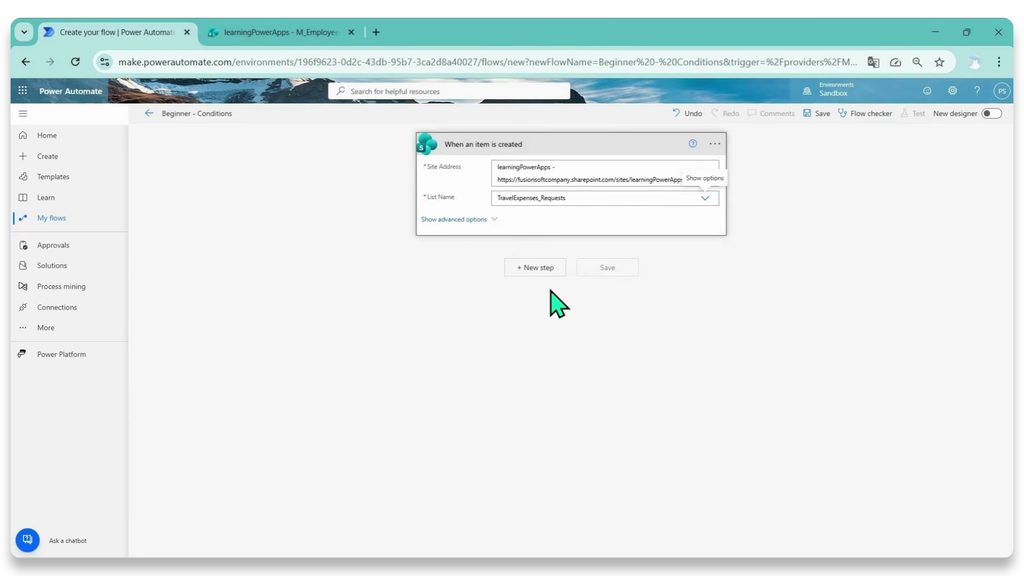This screenshot has width=1024, height=576.
Task: Select Approvals in the sidebar
Action: pyautogui.click(x=53, y=245)
